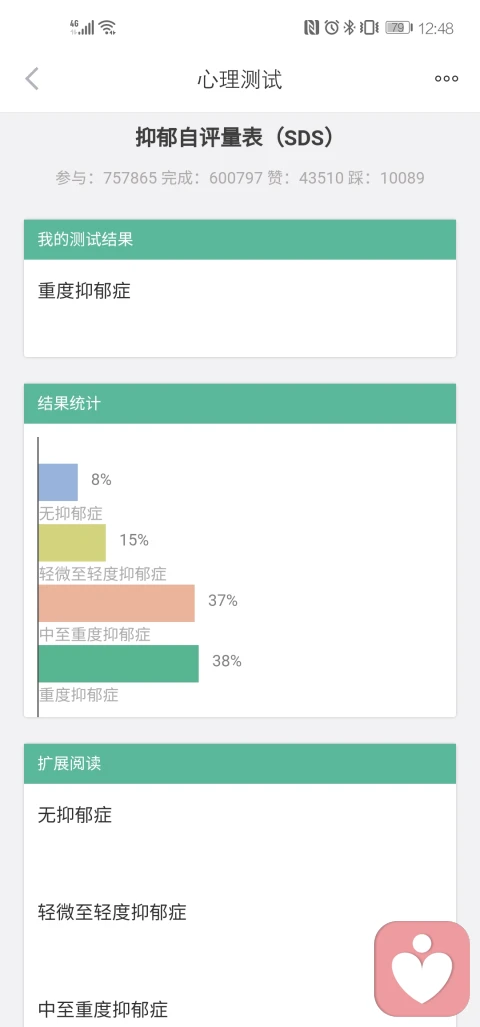Select the green 38% 重度抑郁症 bar
The height and width of the screenshot is (1027, 480).
[119, 663]
